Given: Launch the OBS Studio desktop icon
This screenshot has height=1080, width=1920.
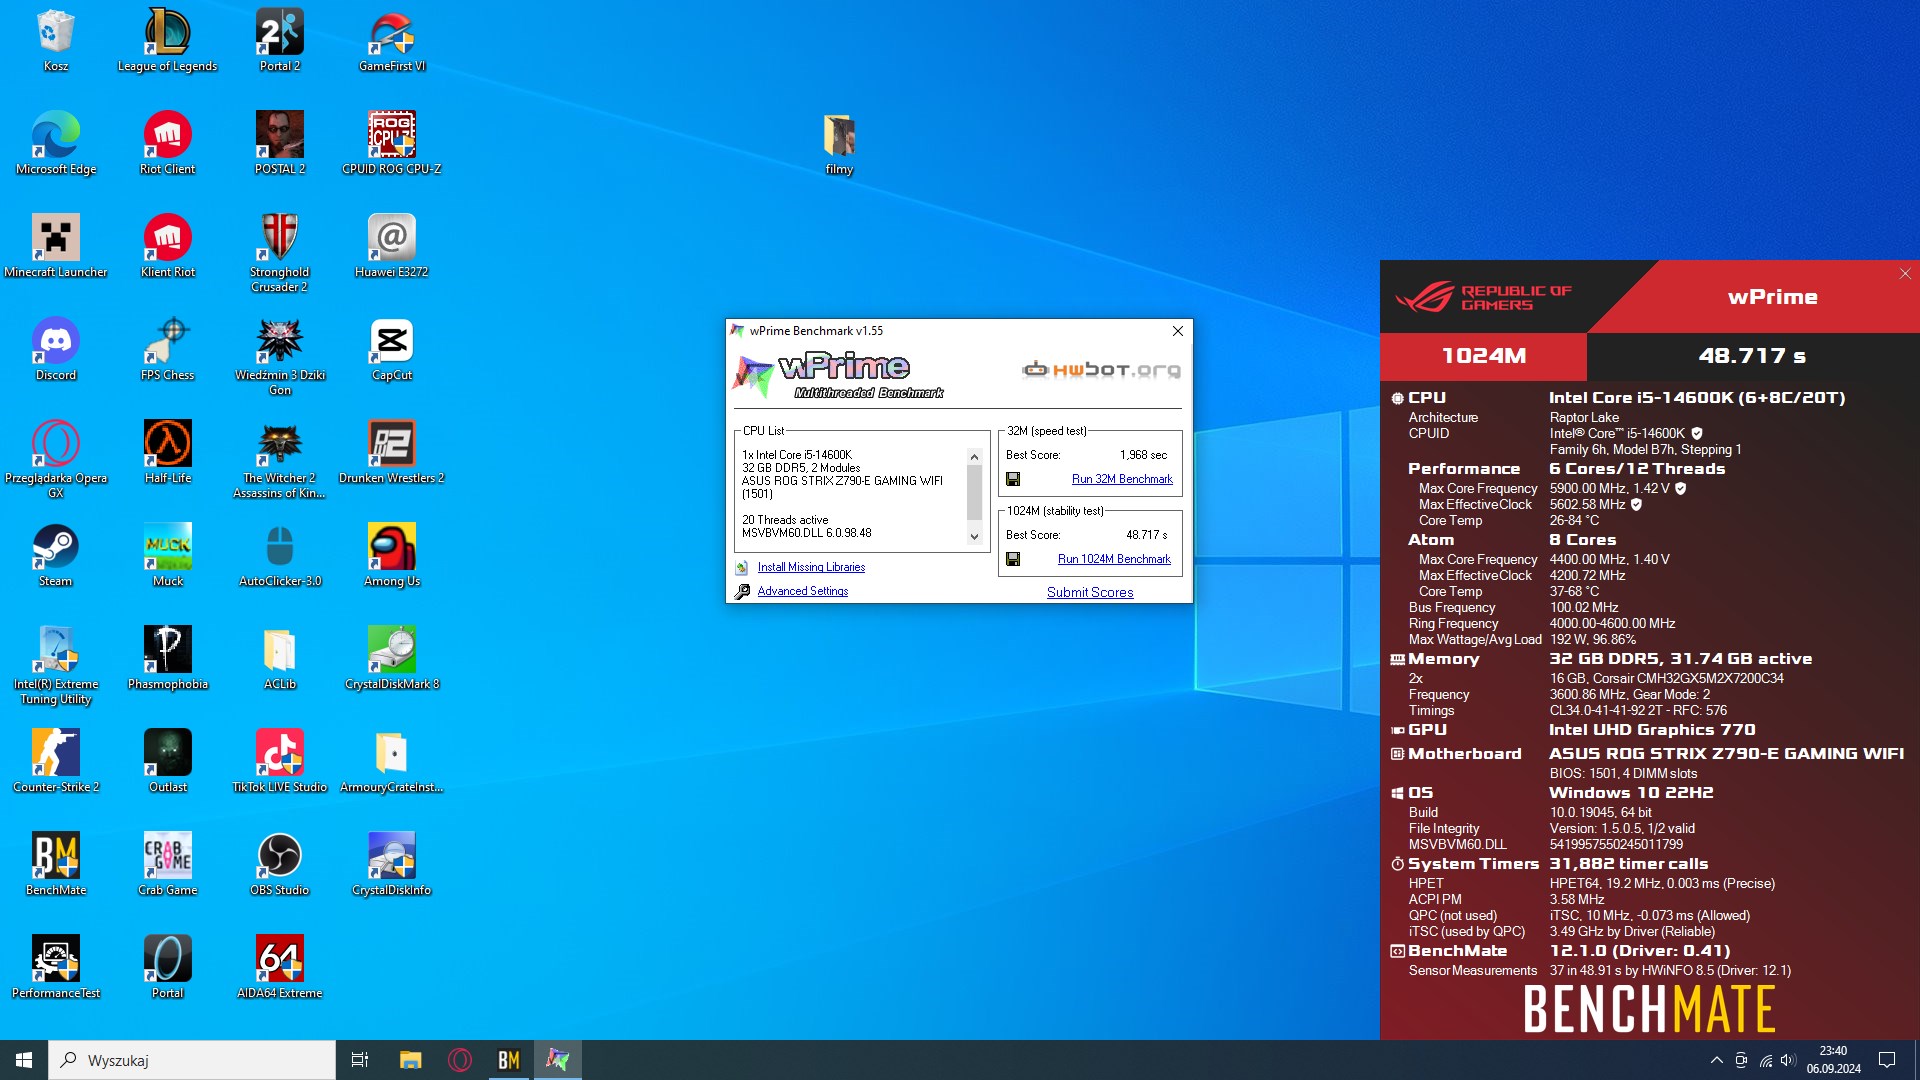Looking at the screenshot, I should pos(280,864).
